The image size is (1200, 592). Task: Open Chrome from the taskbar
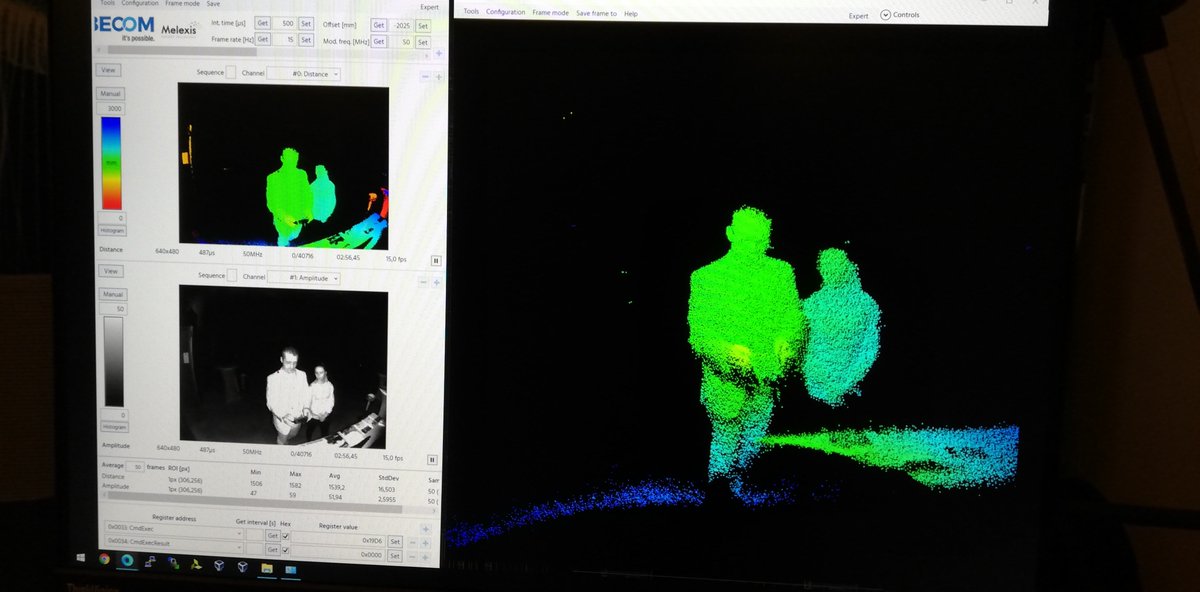pos(104,560)
